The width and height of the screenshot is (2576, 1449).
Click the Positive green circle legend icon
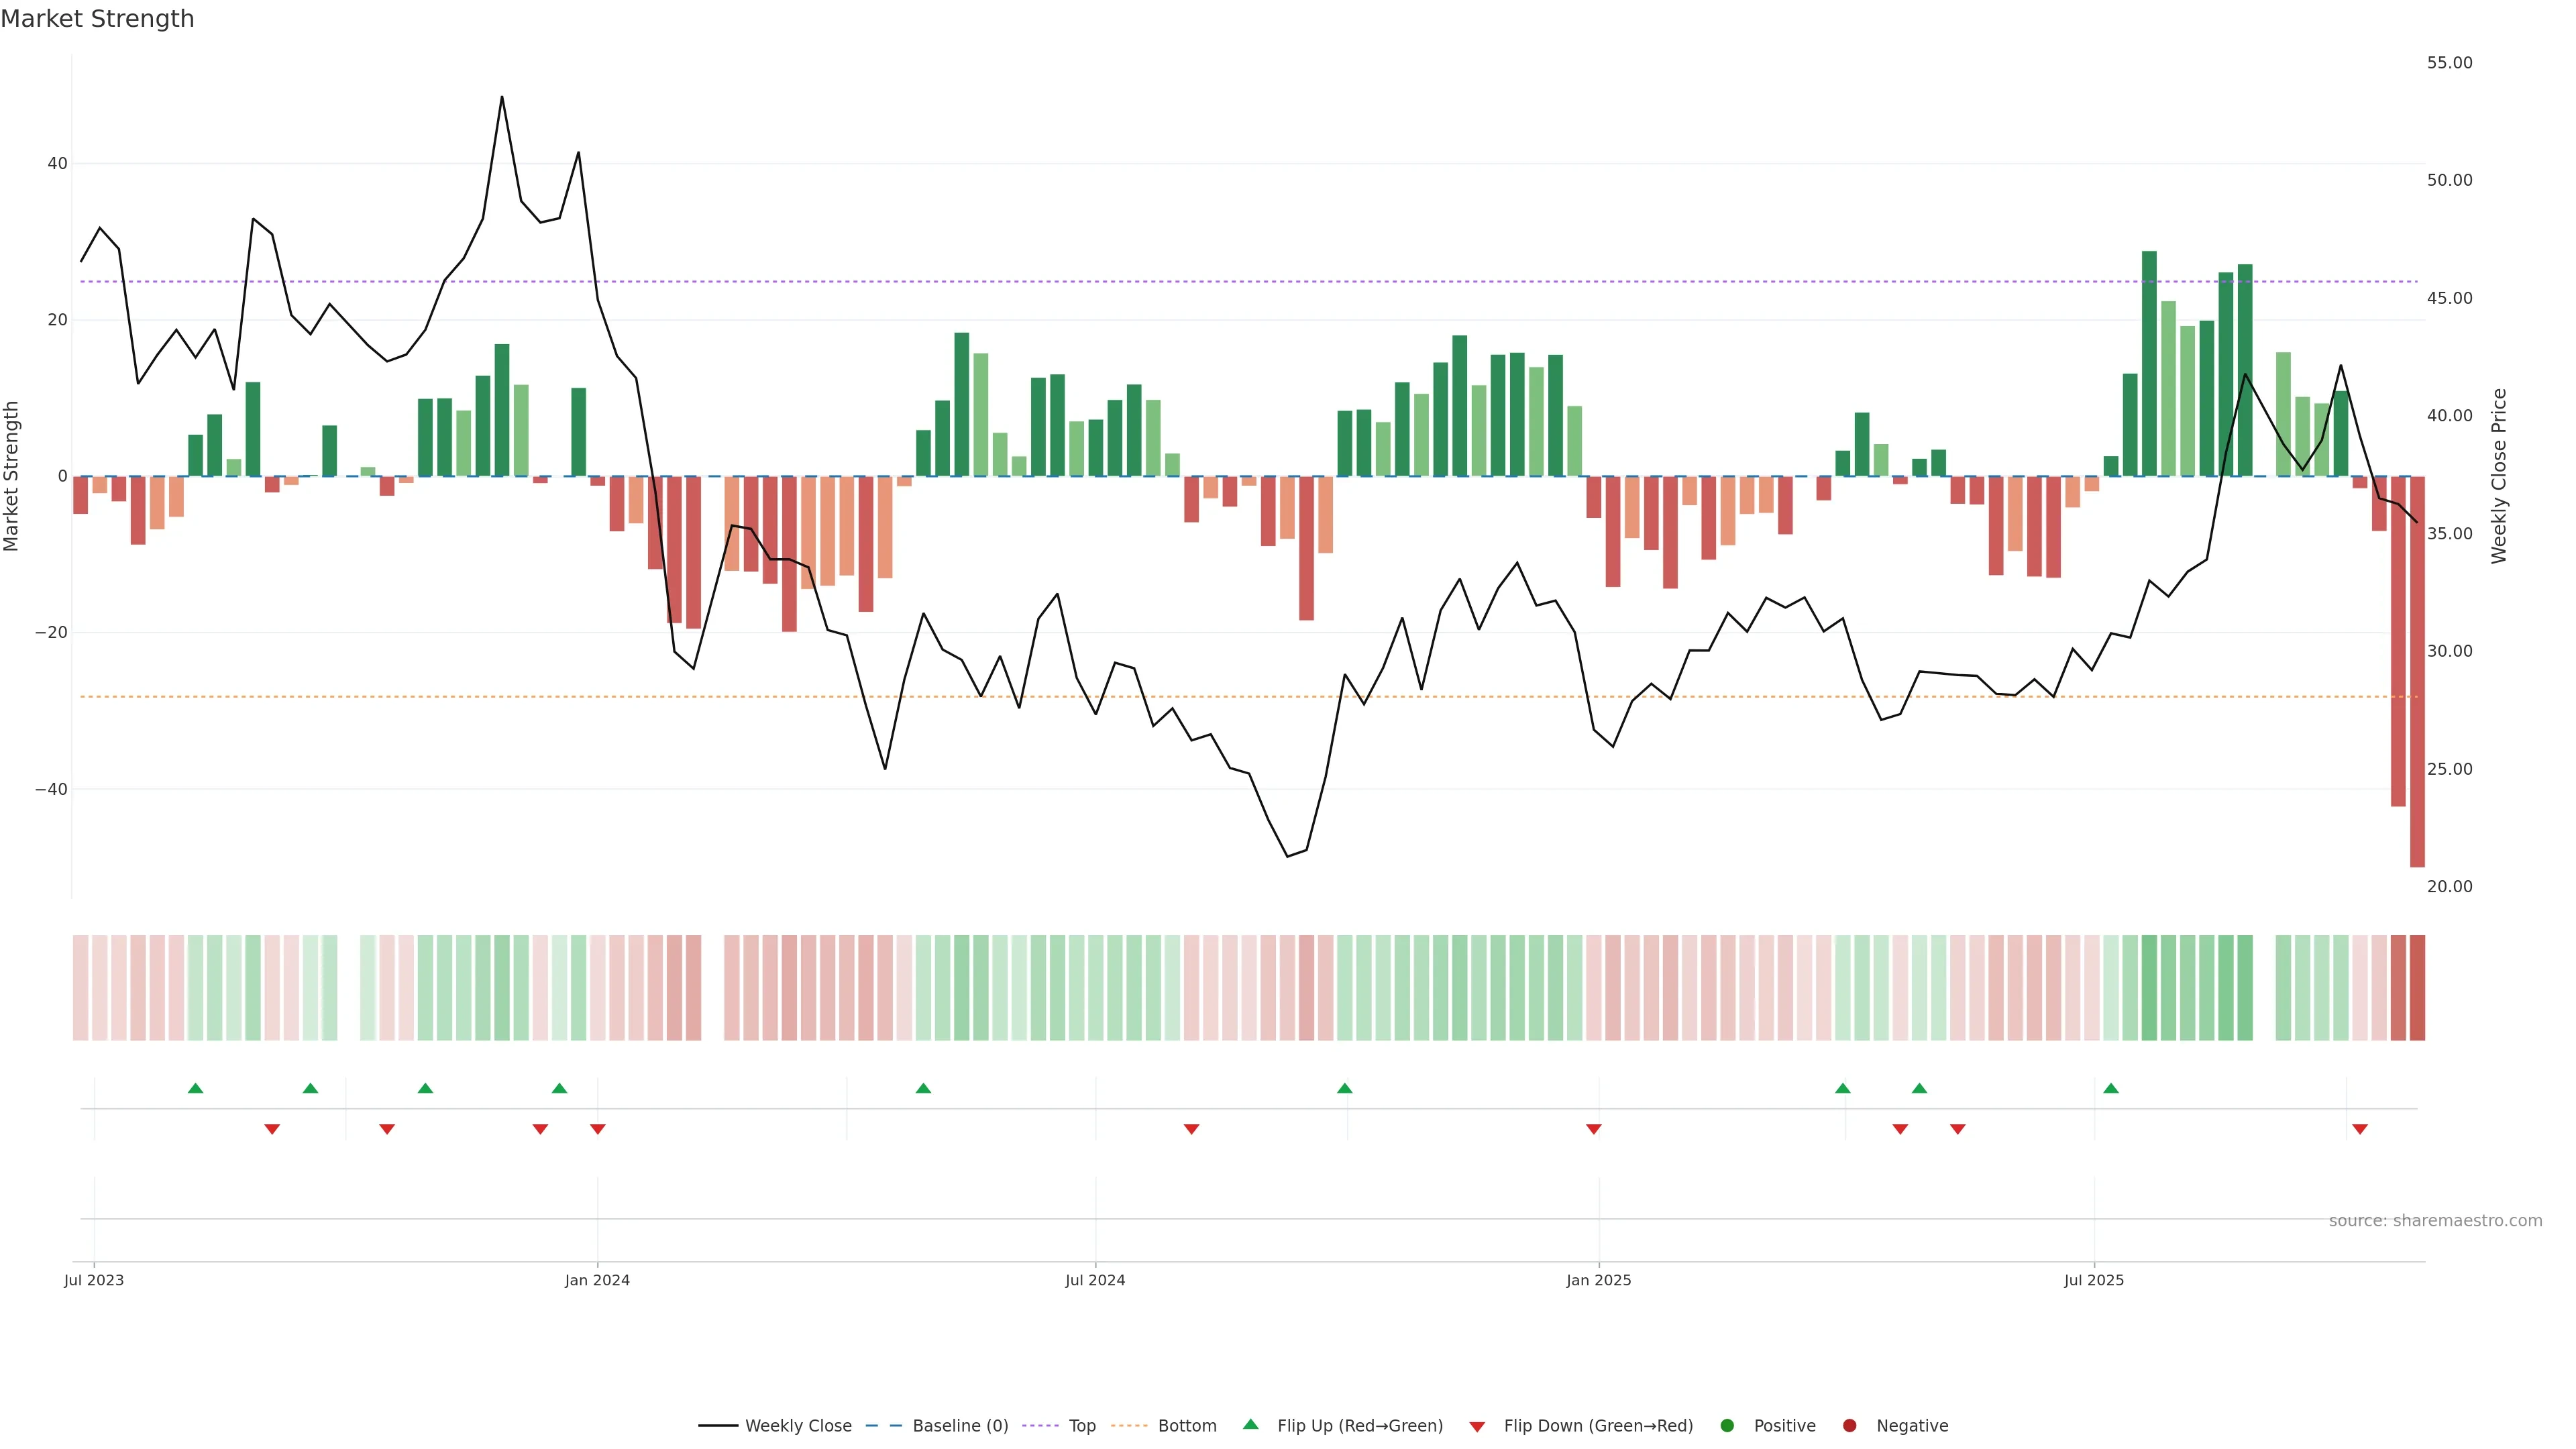tap(1726, 1426)
